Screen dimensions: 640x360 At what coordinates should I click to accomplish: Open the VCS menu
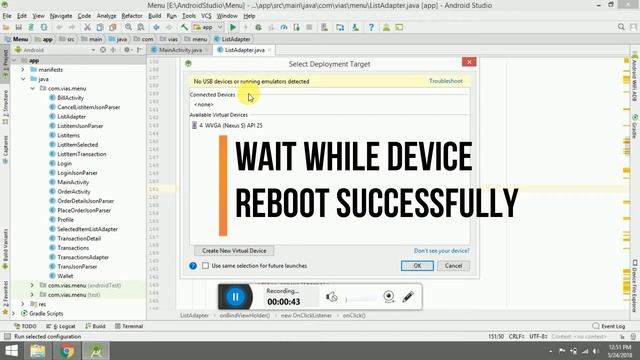206,16
